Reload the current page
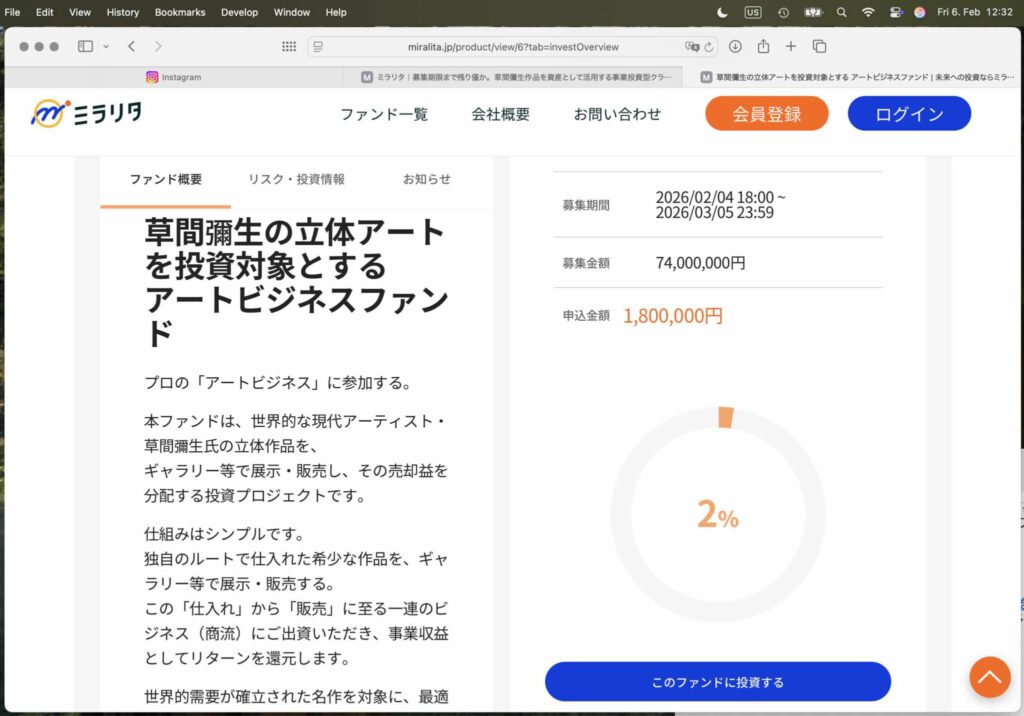The height and width of the screenshot is (716, 1024). click(709, 46)
